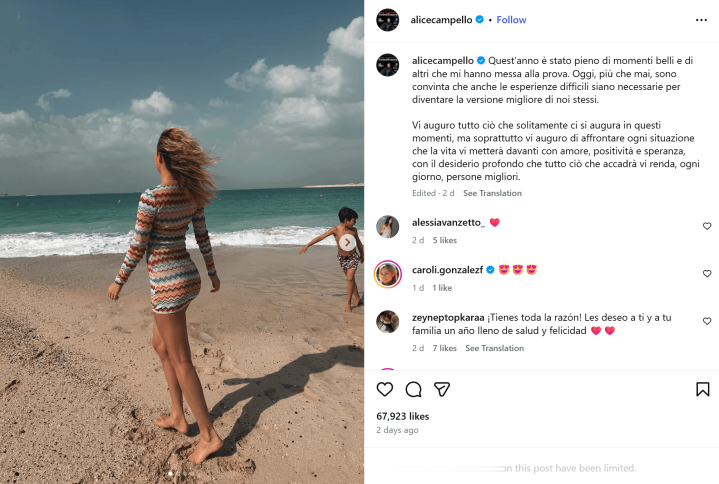719x484 pixels.
Task: Open alessiavanzetto_ profile avatar
Action: (x=387, y=226)
